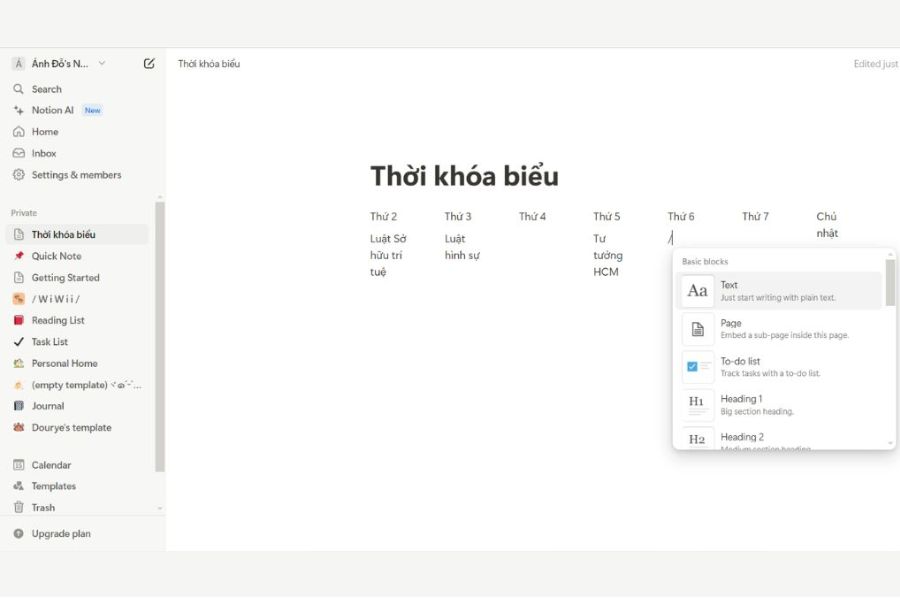Open Notion AI in sidebar
Screen dimensions: 900x600
coord(52,110)
